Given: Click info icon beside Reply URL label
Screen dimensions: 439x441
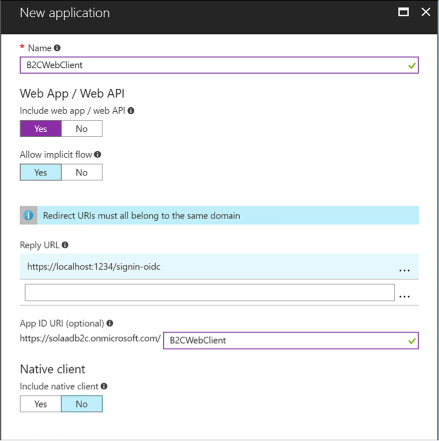Looking at the screenshot, I should 65,245.
